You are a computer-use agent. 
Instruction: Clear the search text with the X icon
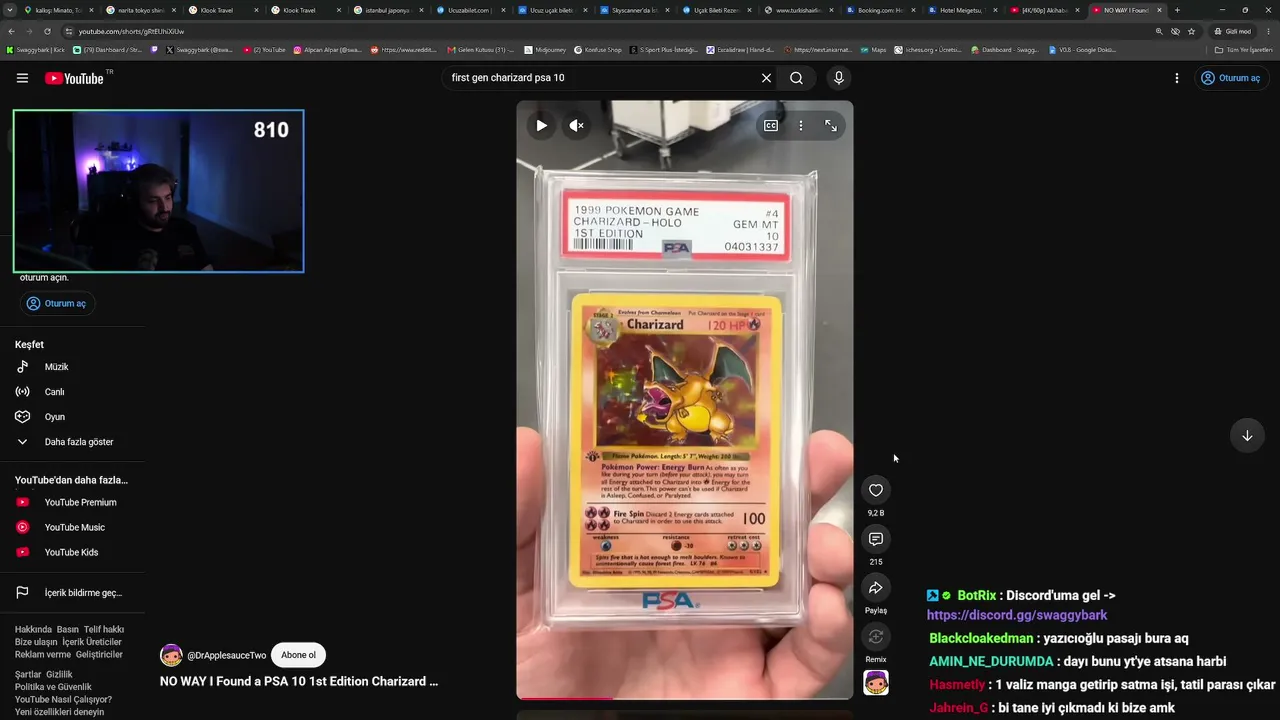(x=766, y=78)
